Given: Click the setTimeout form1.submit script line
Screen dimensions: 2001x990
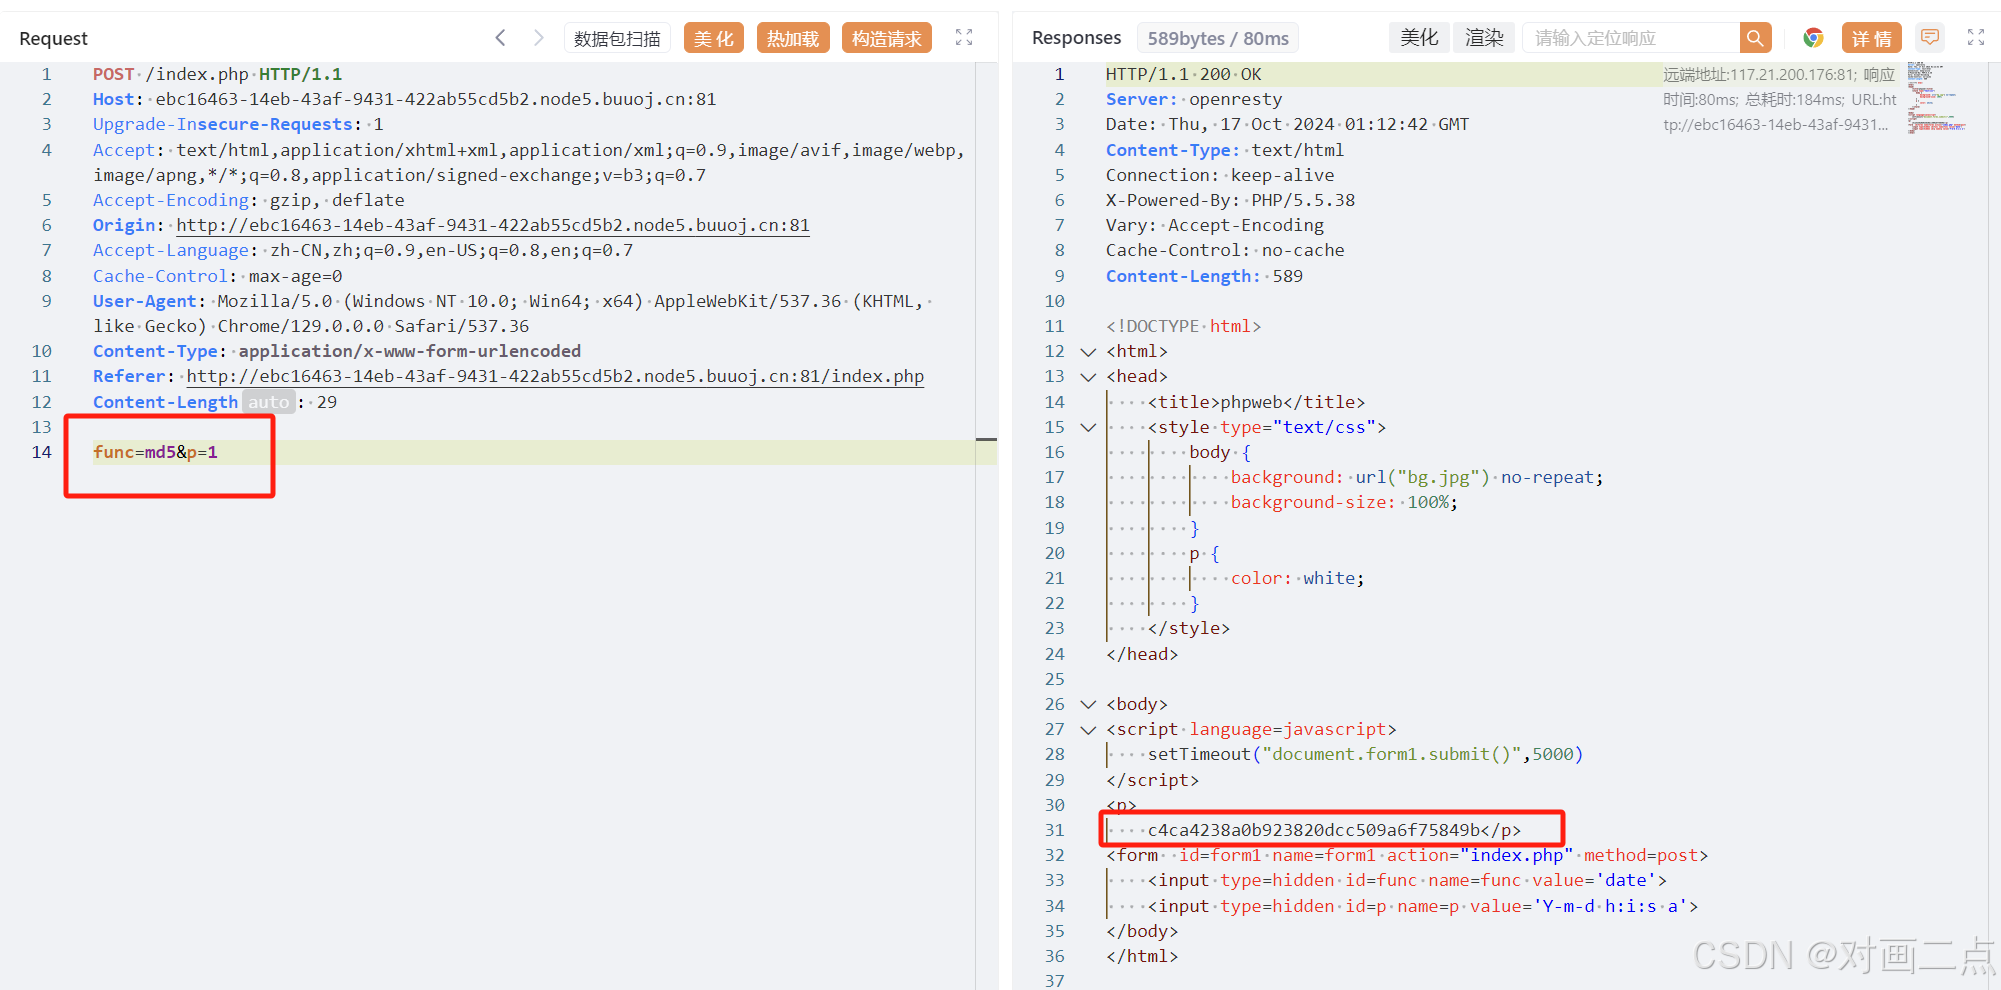Looking at the screenshot, I should [x=1365, y=754].
